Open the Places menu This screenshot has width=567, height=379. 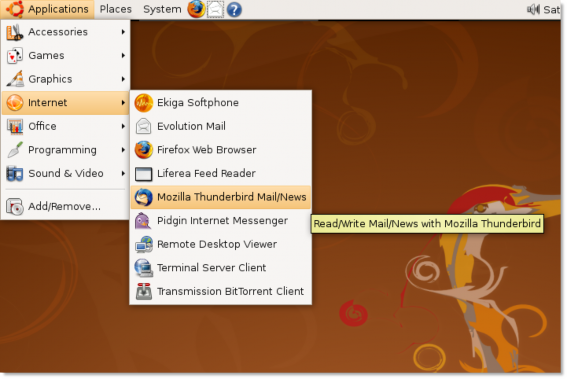click(116, 9)
